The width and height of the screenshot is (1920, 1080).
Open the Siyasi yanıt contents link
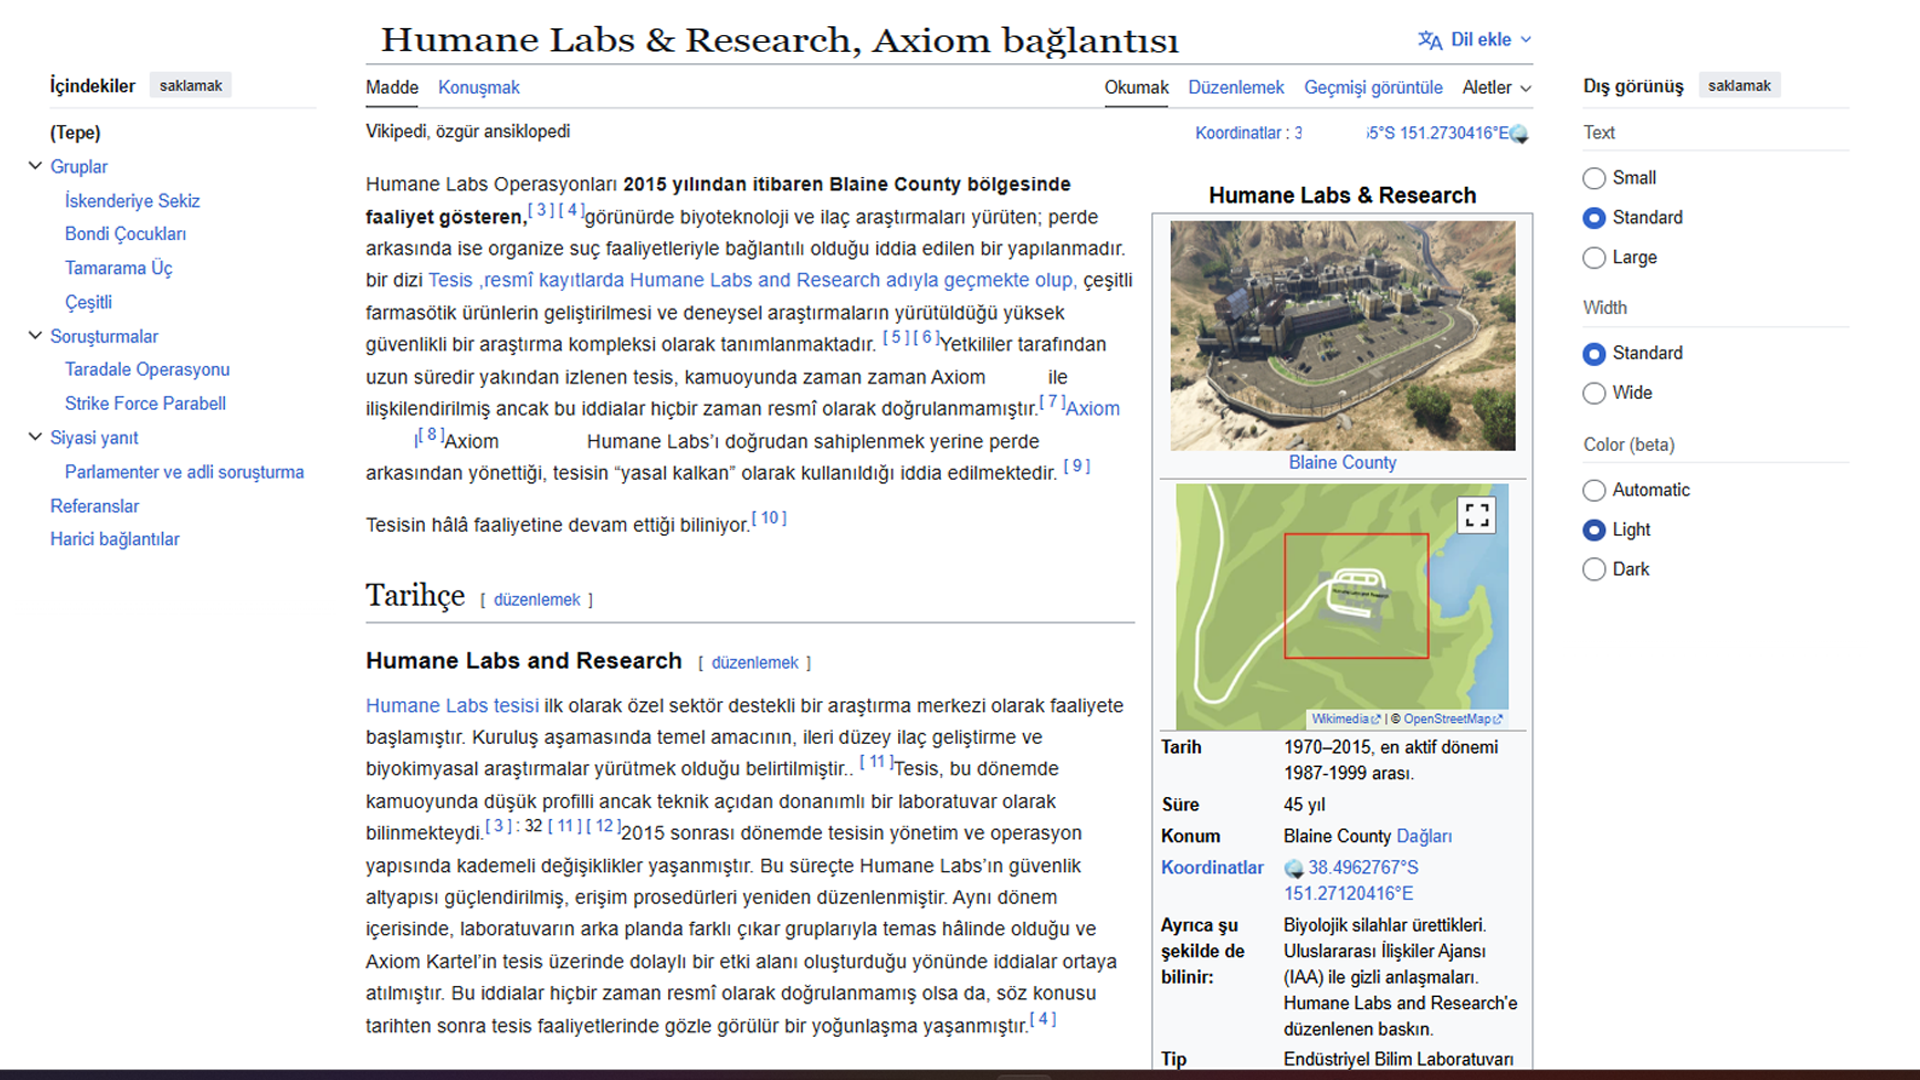point(94,438)
